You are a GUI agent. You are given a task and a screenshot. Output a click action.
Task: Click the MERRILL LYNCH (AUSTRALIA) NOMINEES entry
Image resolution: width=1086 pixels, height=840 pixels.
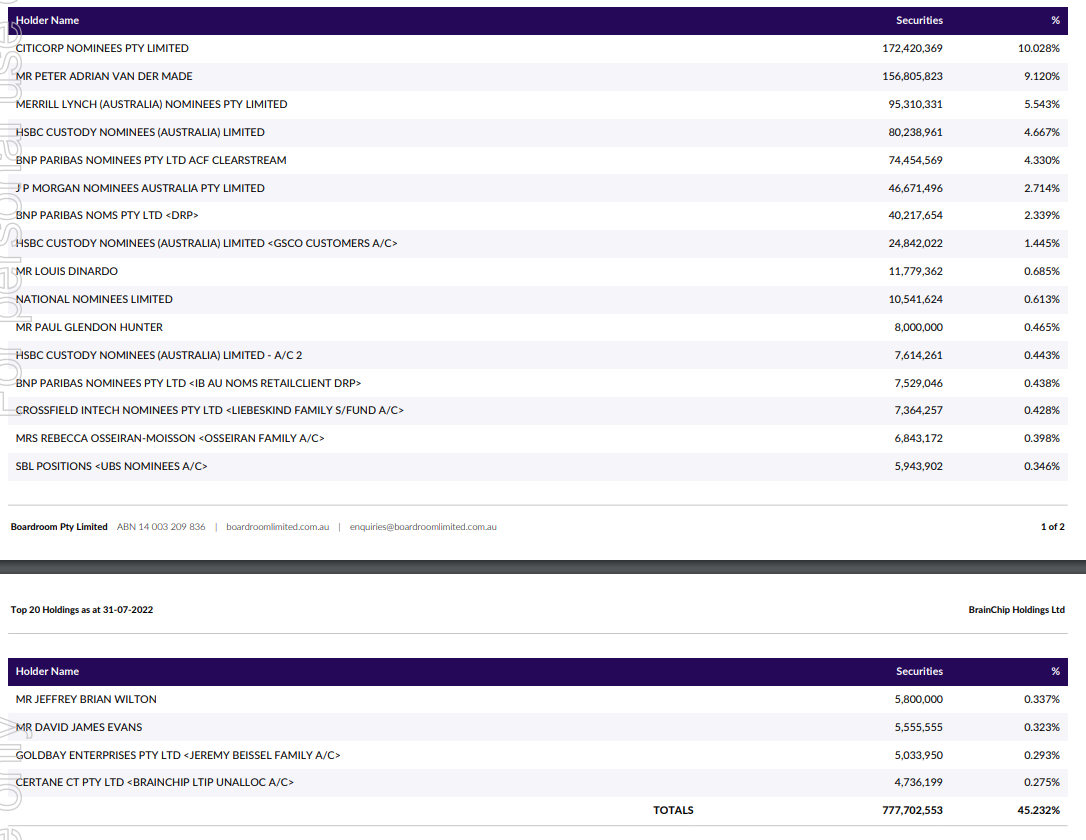click(151, 104)
